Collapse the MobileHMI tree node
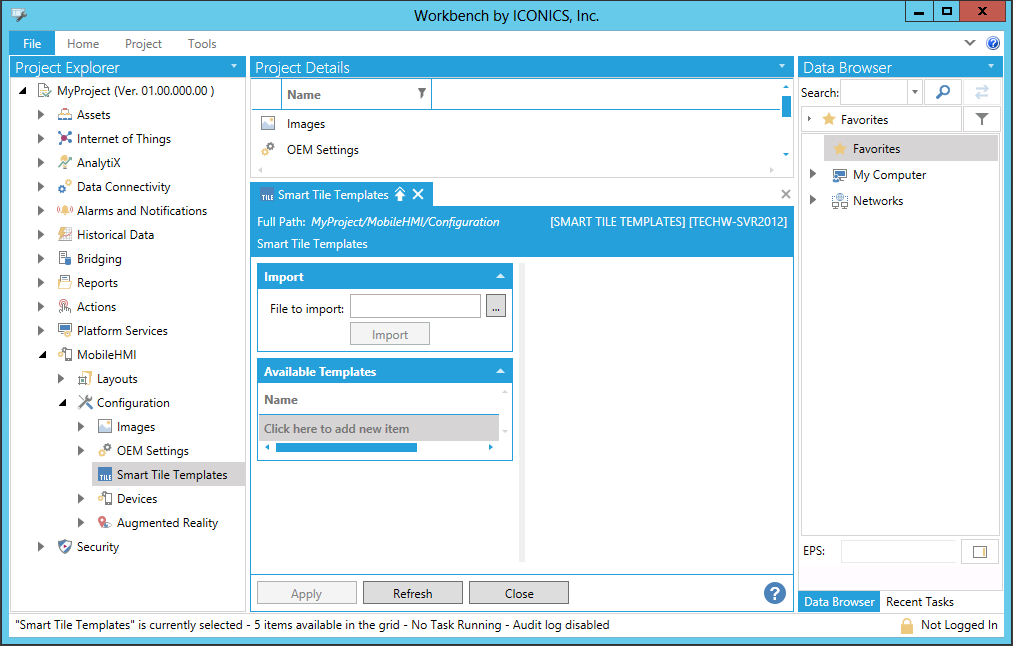 (x=43, y=355)
